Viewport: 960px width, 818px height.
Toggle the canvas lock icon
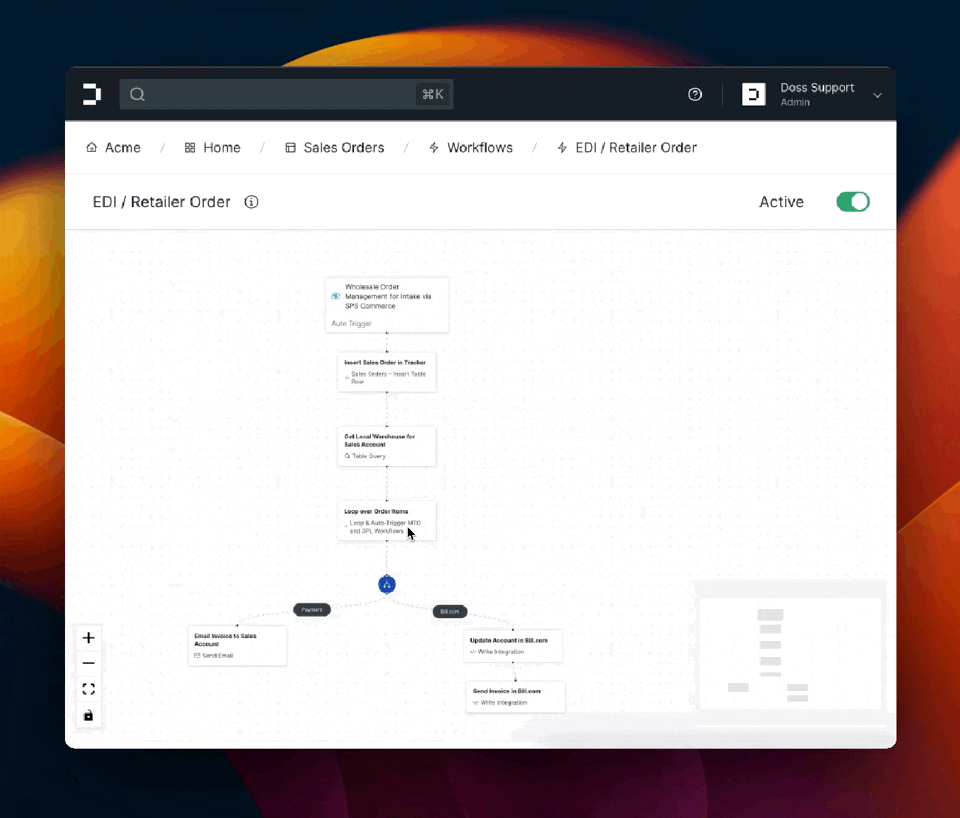[x=89, y=715]
